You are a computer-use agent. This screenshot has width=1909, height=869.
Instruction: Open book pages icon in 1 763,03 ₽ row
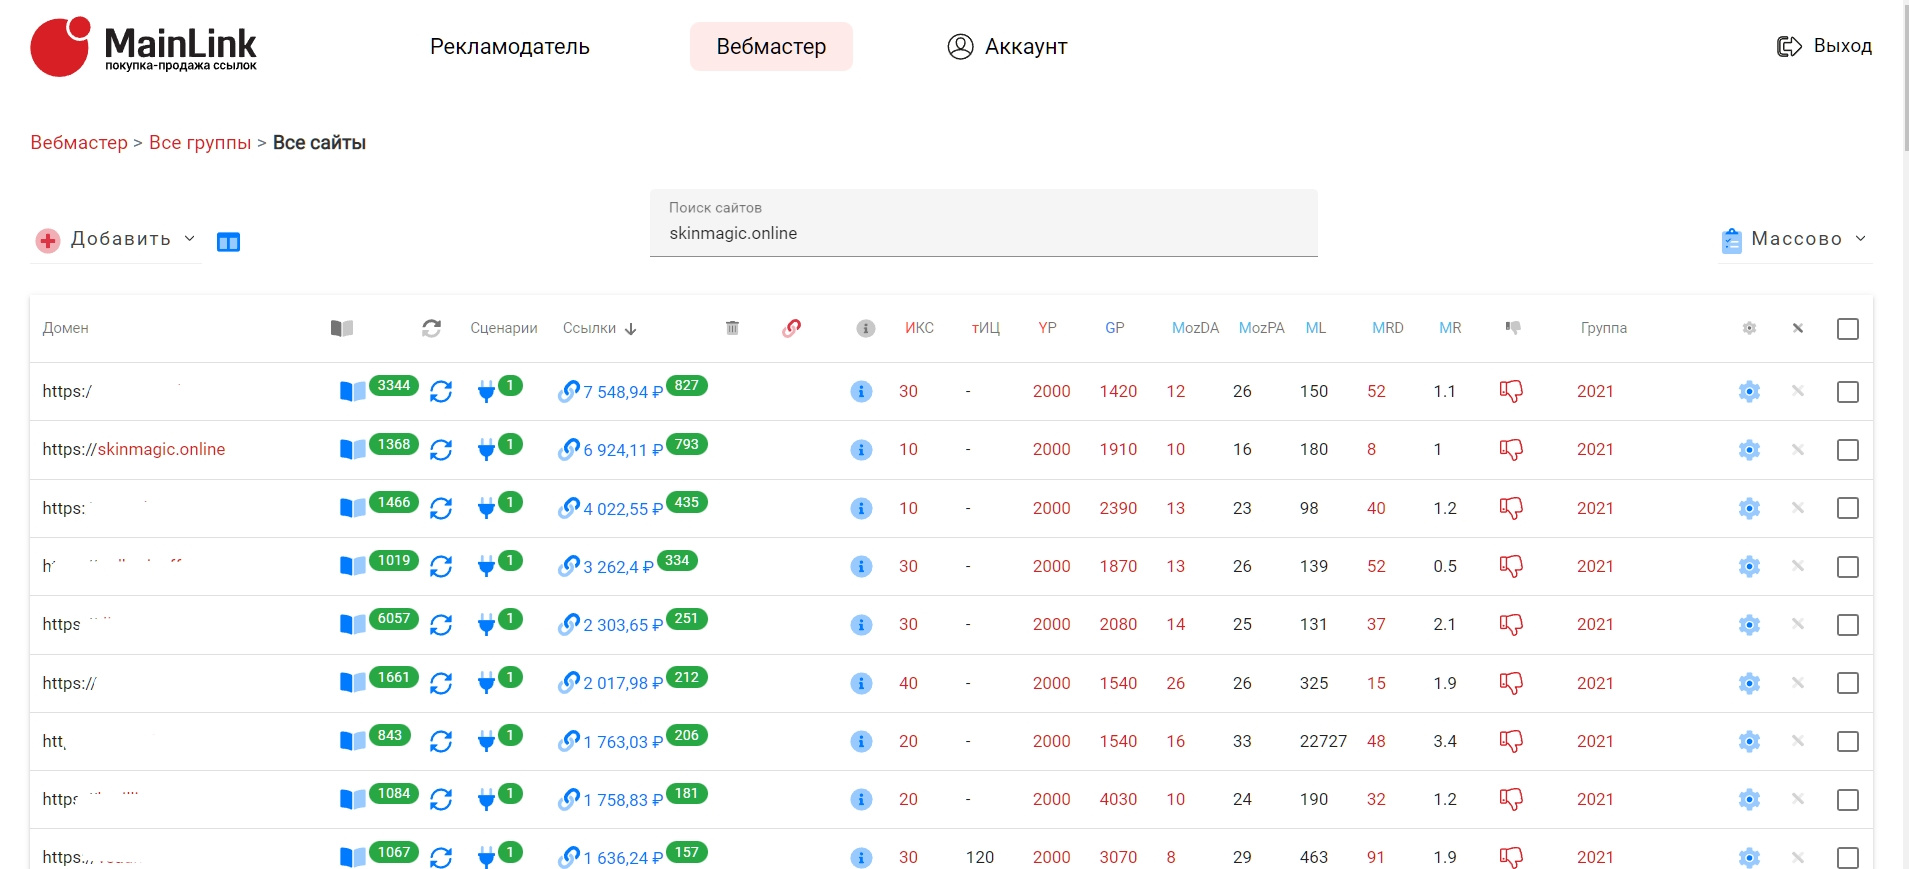tap(352, 741)
